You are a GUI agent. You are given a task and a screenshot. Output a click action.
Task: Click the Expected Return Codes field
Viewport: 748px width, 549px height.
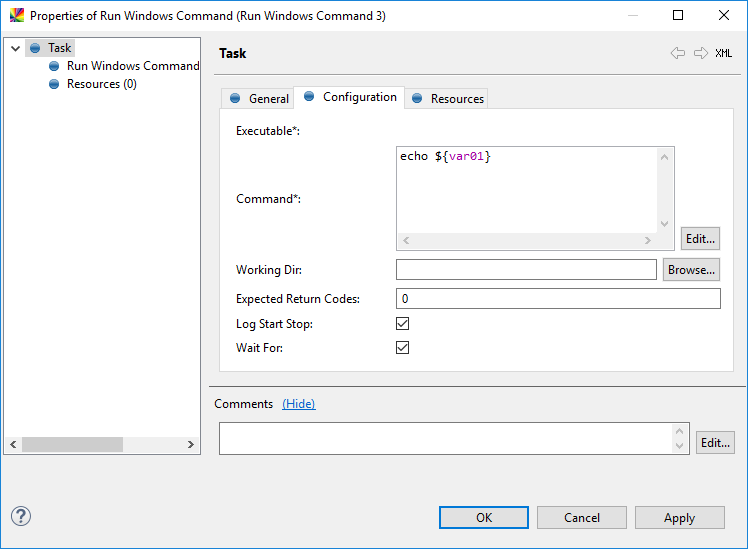point(558,299)
